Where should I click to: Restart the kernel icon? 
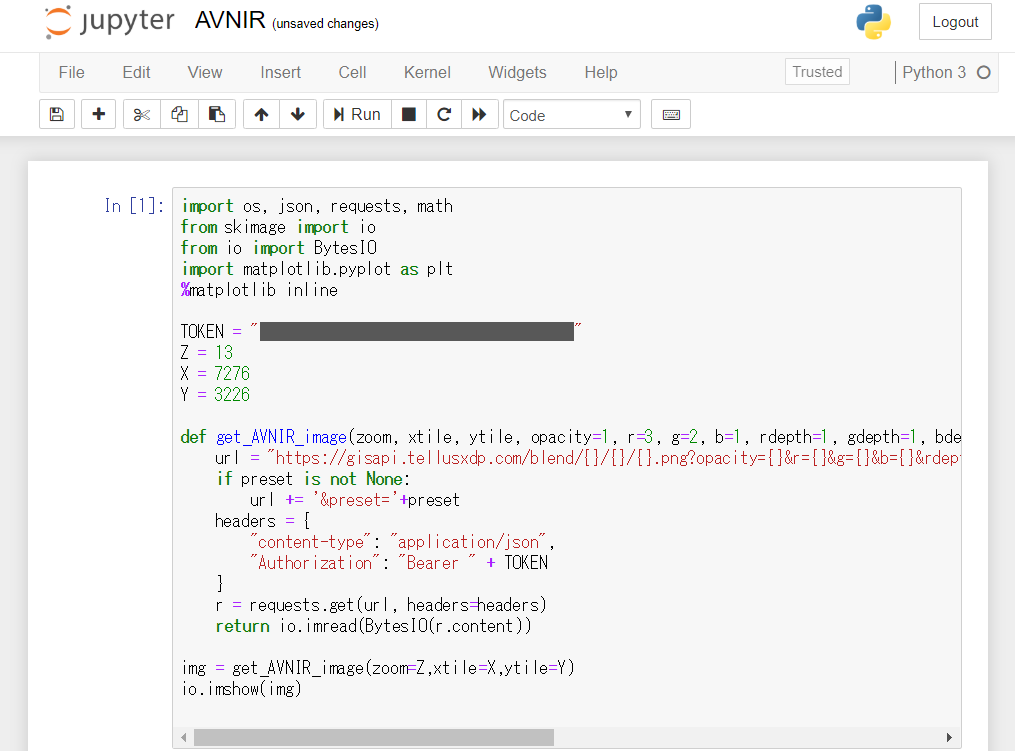(444, 115)
